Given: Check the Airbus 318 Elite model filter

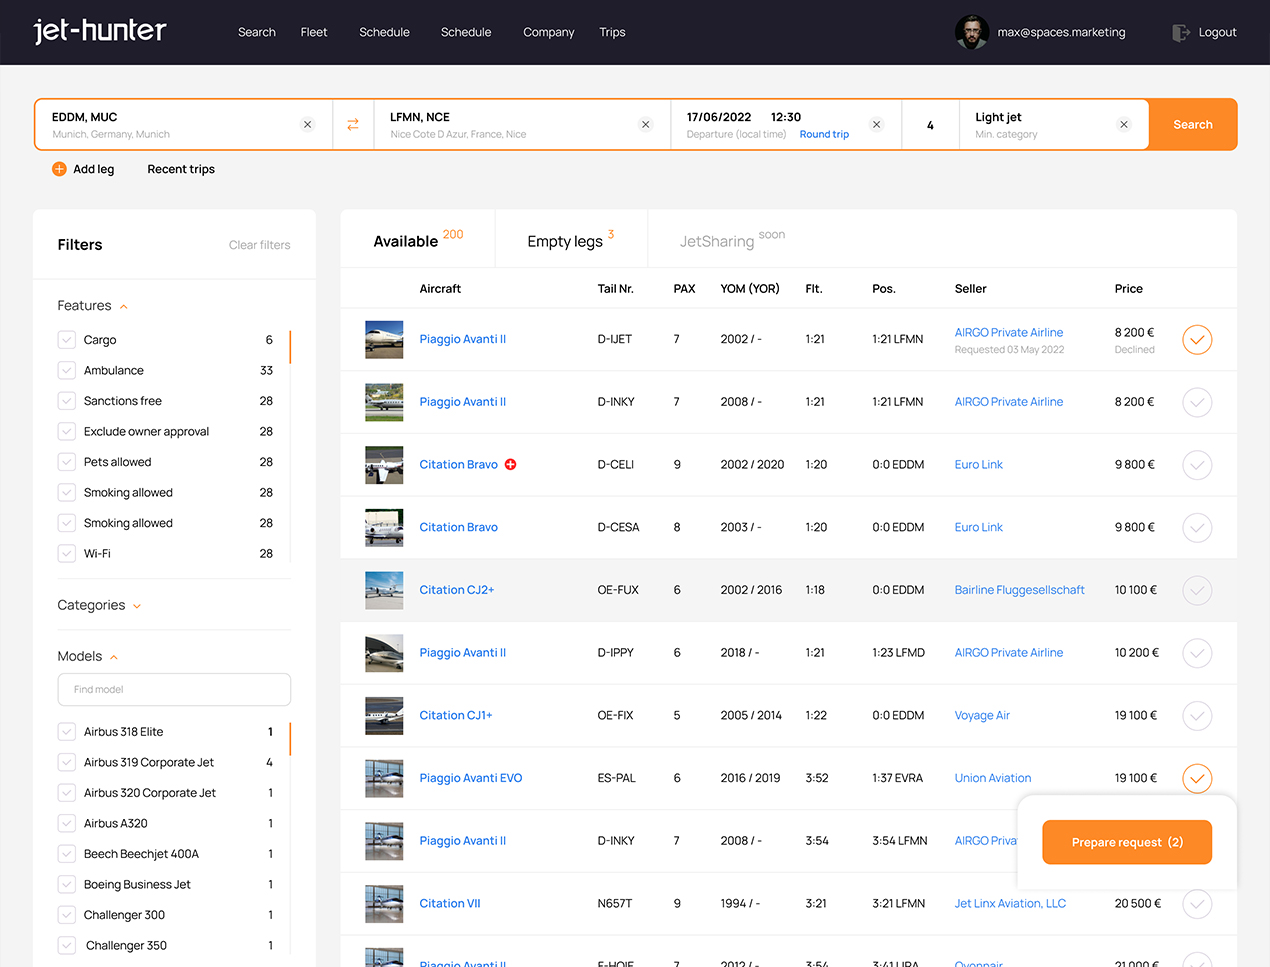Looking at the screenshot, I should click(67, 732).
